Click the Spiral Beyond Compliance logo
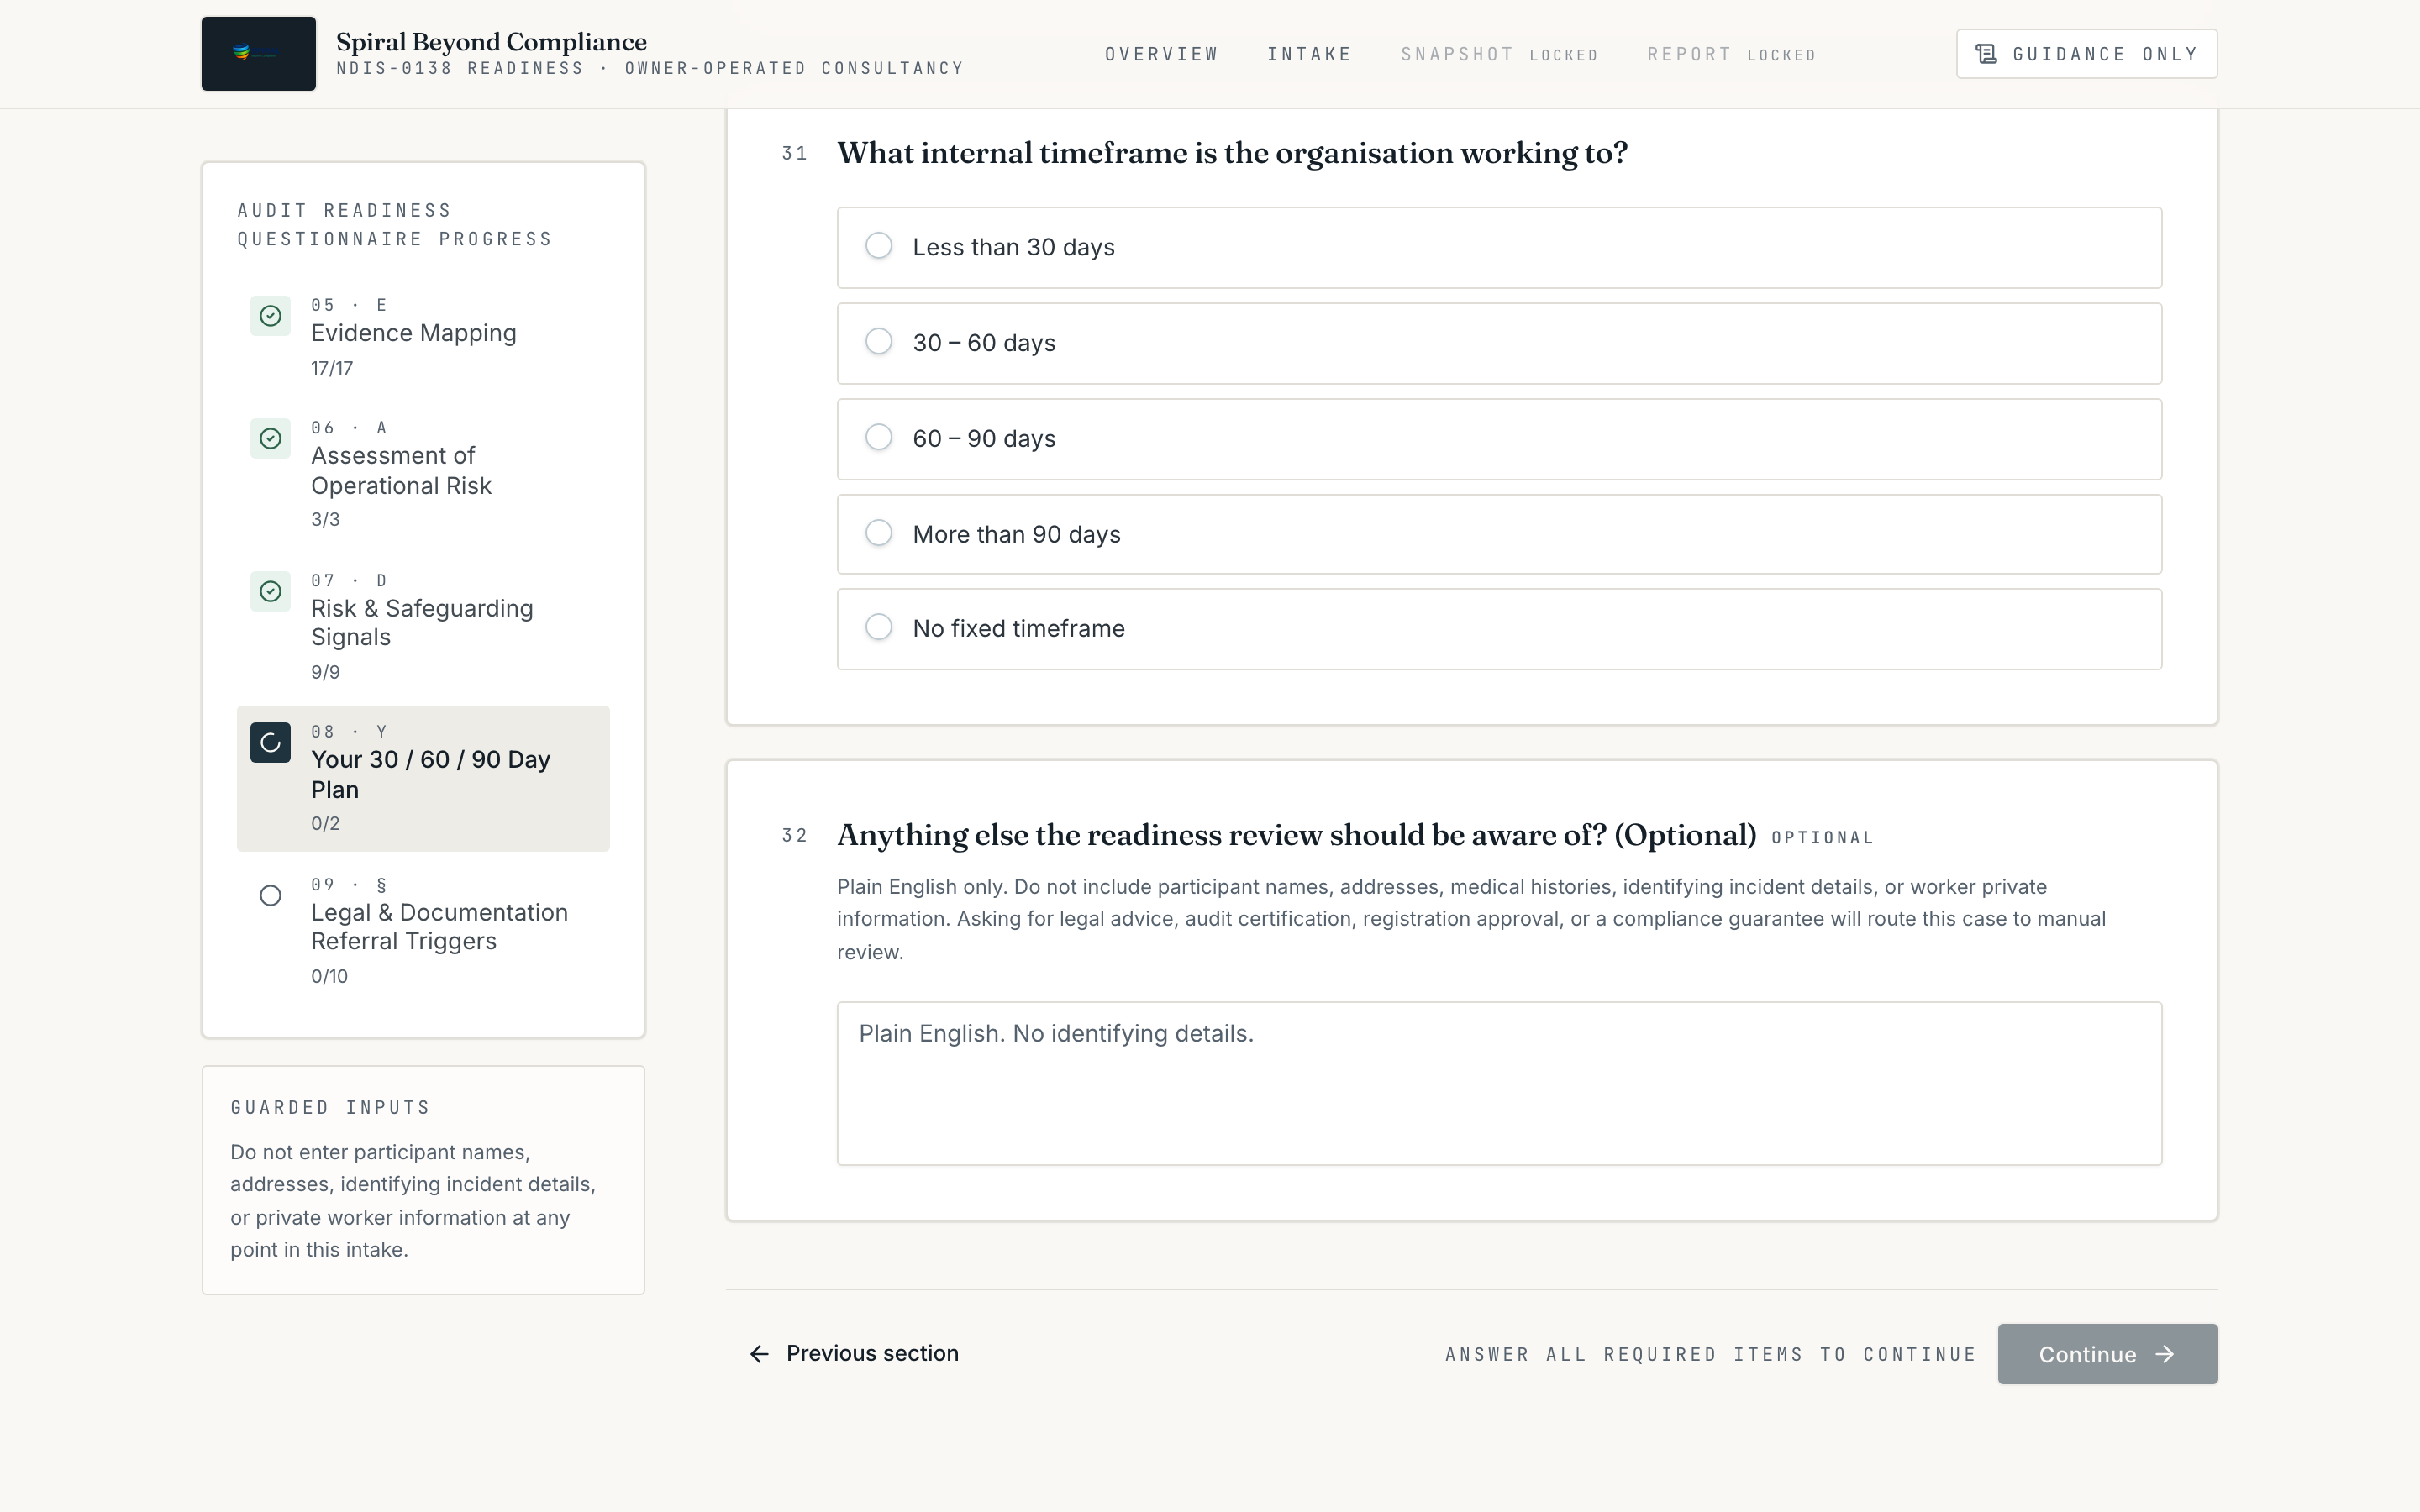The width and height of the screenshot is (2420, 1512). coord(258,54)
